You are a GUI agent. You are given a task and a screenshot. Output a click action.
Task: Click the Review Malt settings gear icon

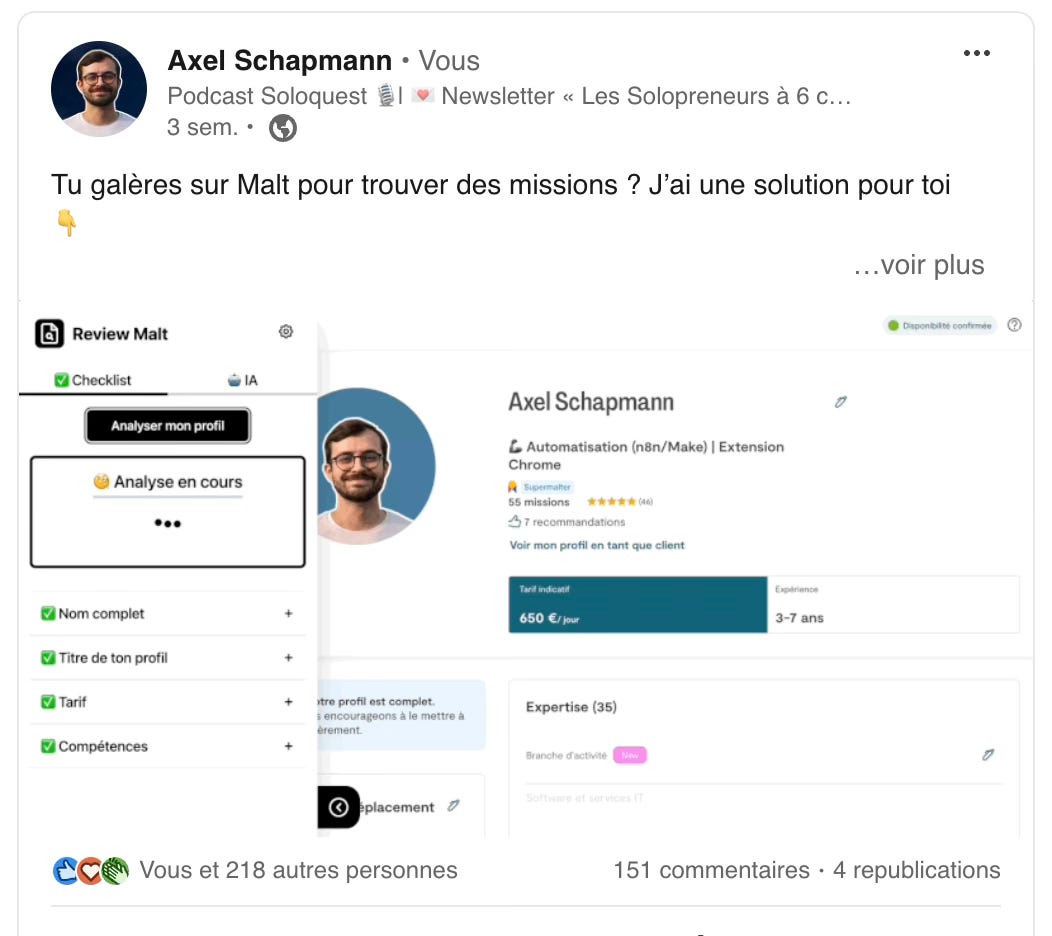(286, 331)
